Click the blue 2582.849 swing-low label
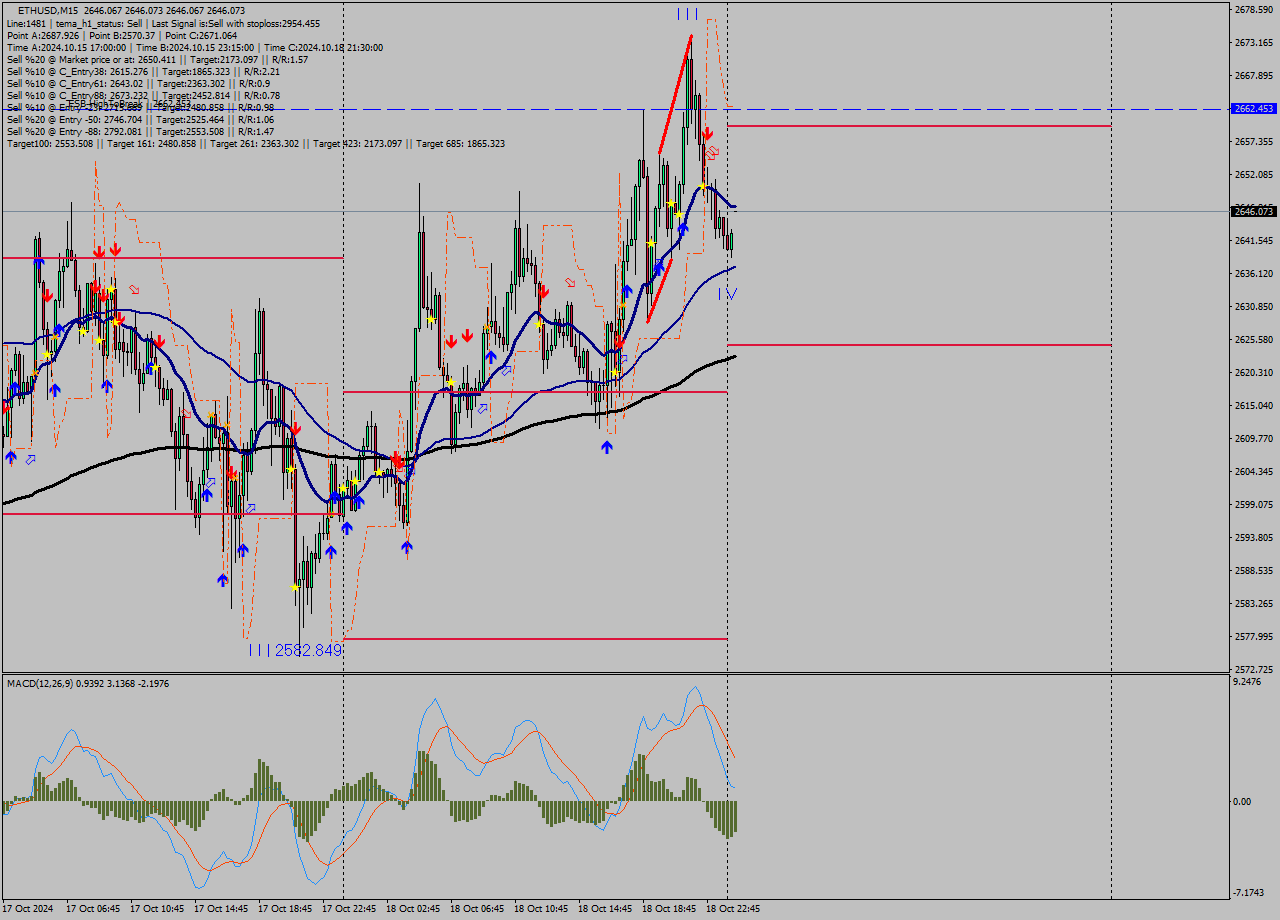1280x920 pixels. tap(309, 650)
